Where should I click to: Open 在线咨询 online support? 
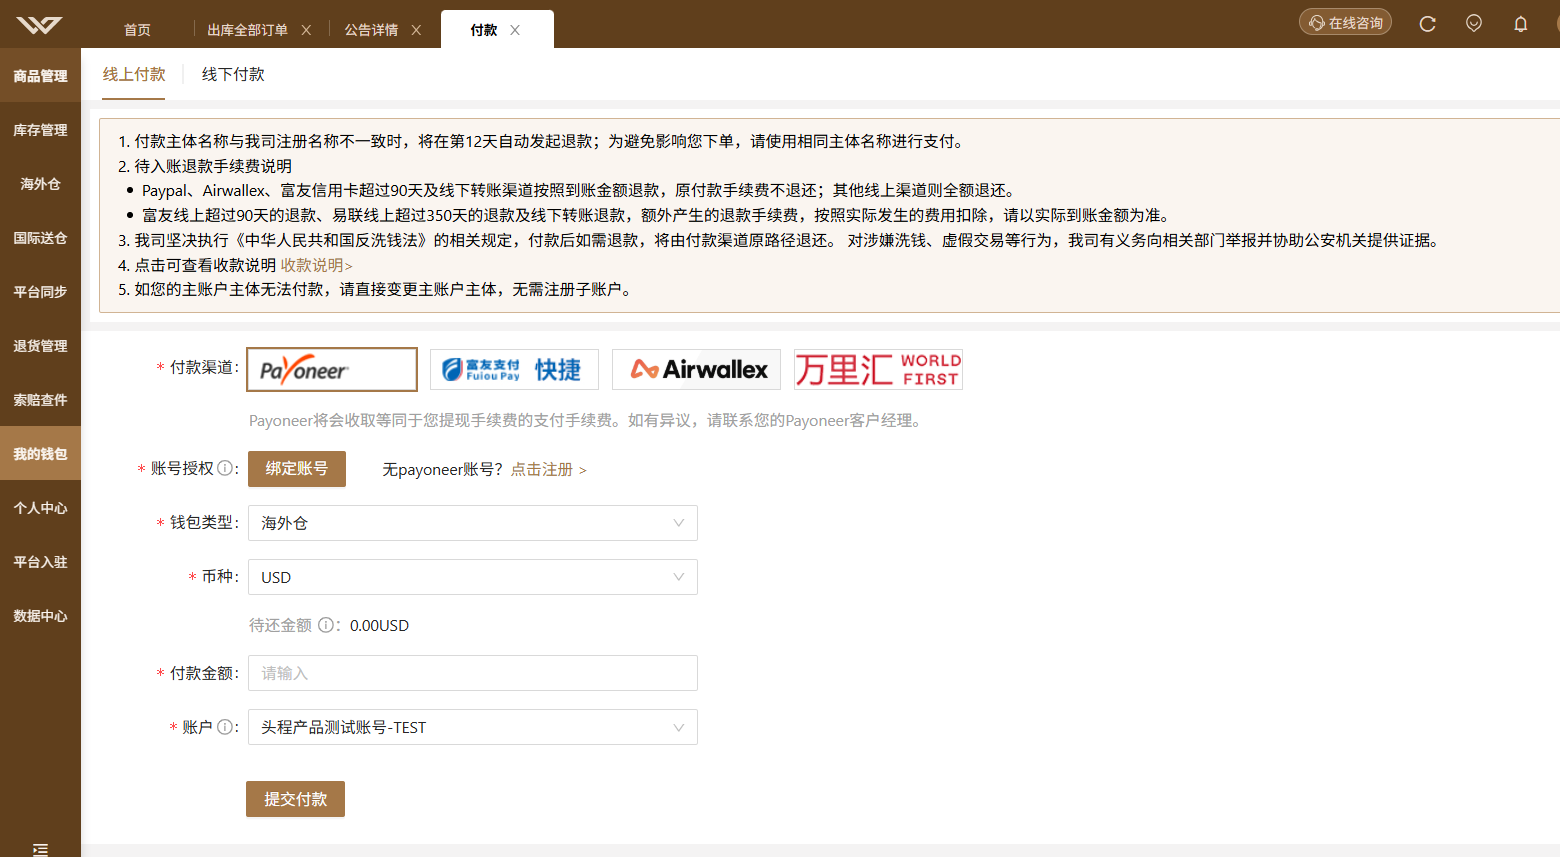(1345, 22)
